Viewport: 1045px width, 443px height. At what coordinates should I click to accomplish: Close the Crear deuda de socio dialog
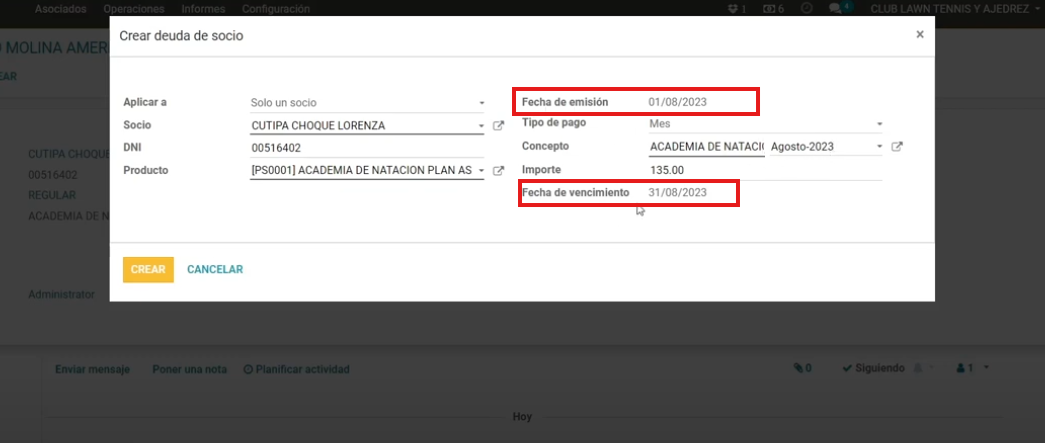(920, 35)
